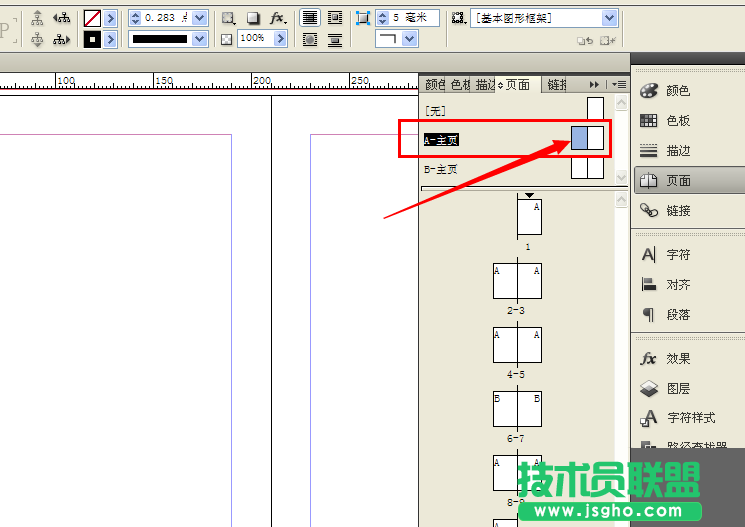Click the black stroke color swatch
This screenshot has width=745, height=527.
(x=92, y=39)
